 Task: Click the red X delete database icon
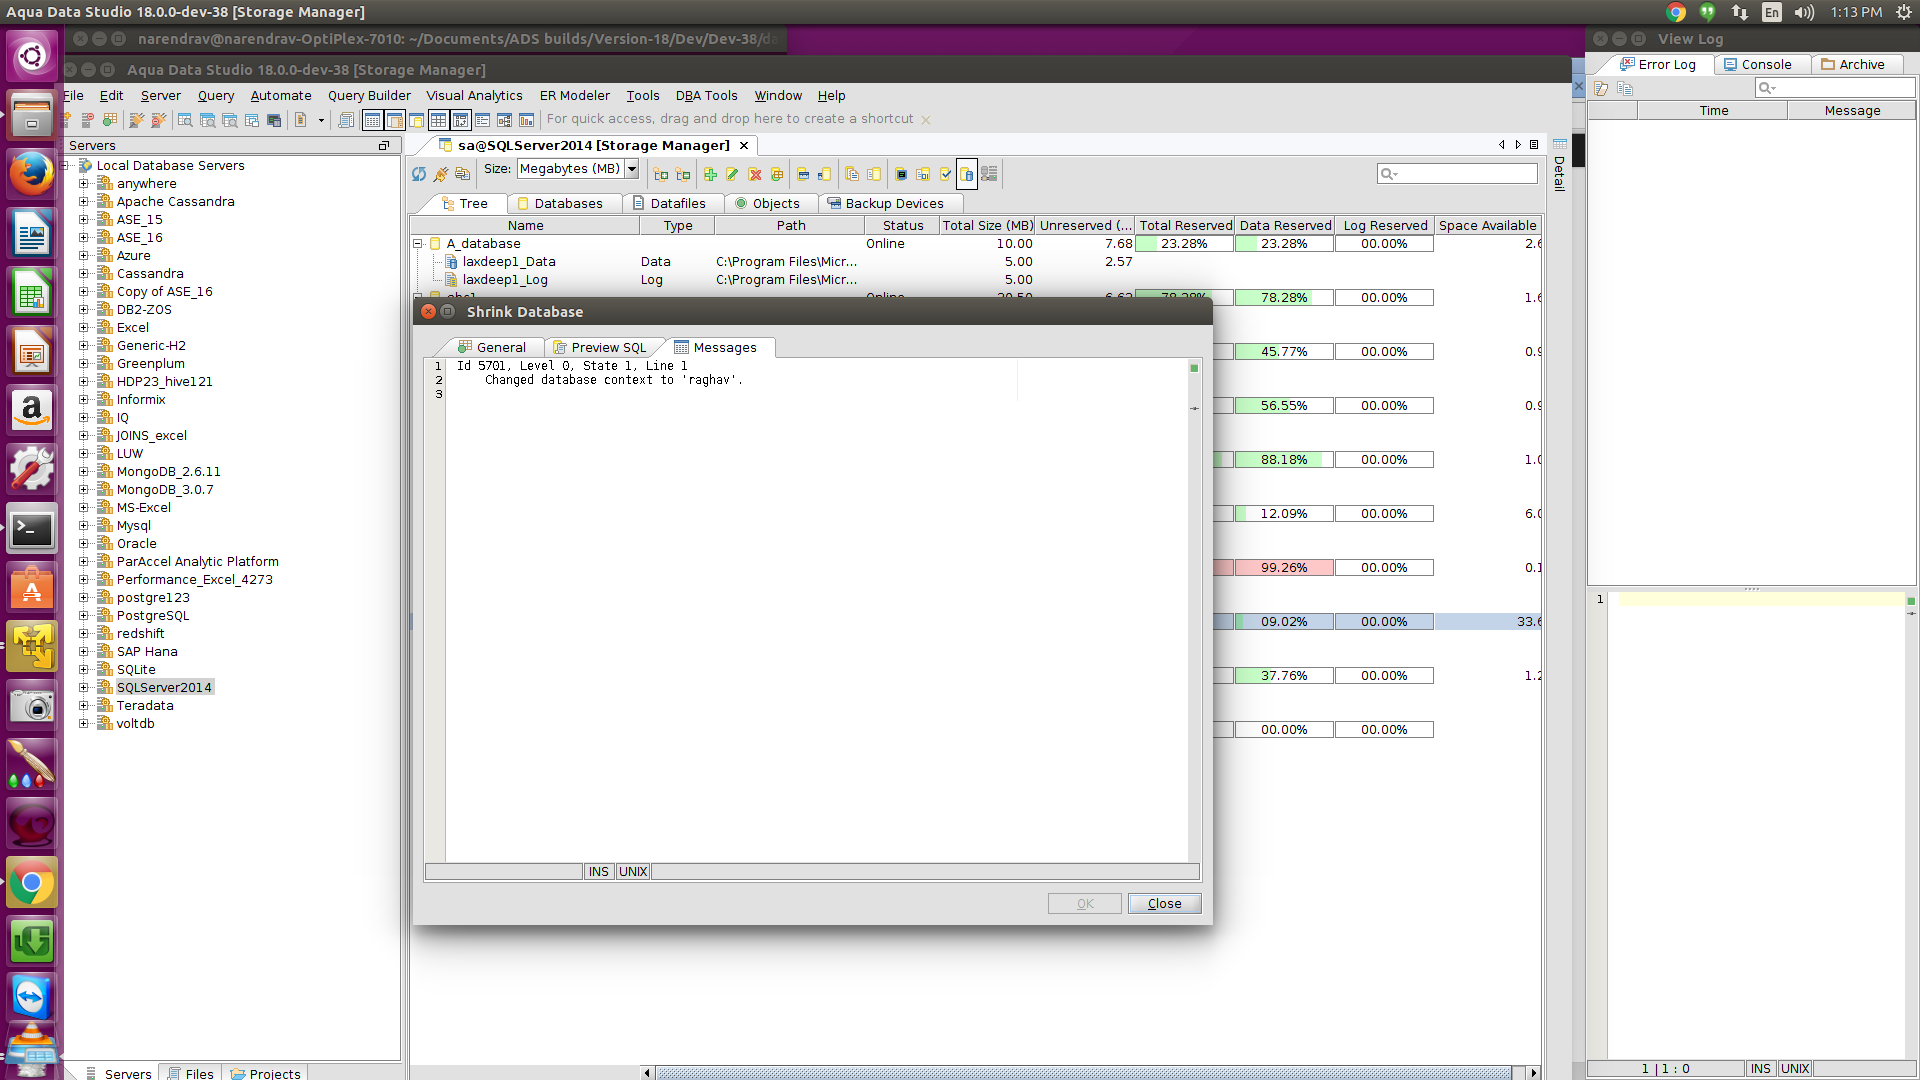click(x=755, y=174)
